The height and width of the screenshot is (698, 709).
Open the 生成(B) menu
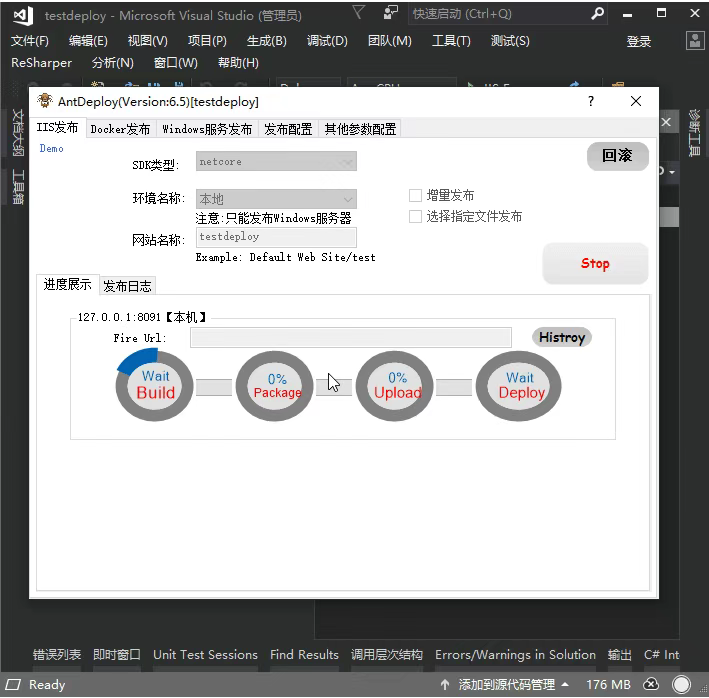[x=266, y=41]
